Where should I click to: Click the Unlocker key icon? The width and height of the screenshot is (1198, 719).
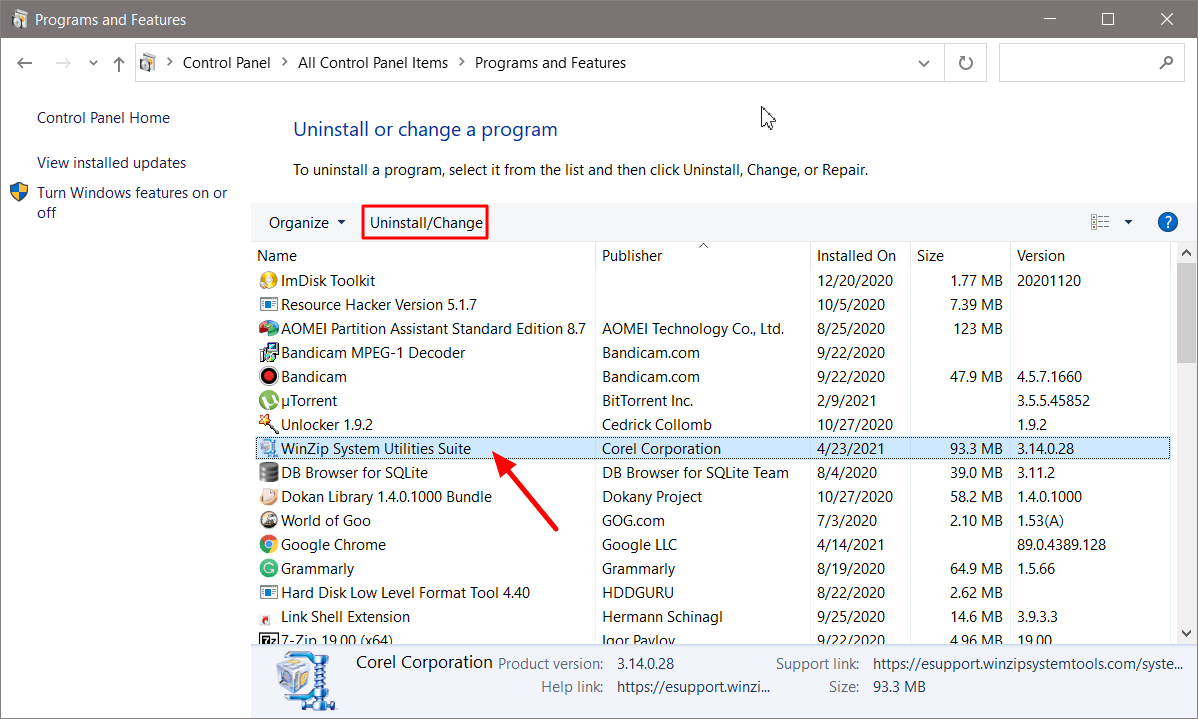(x=267, y=424)
